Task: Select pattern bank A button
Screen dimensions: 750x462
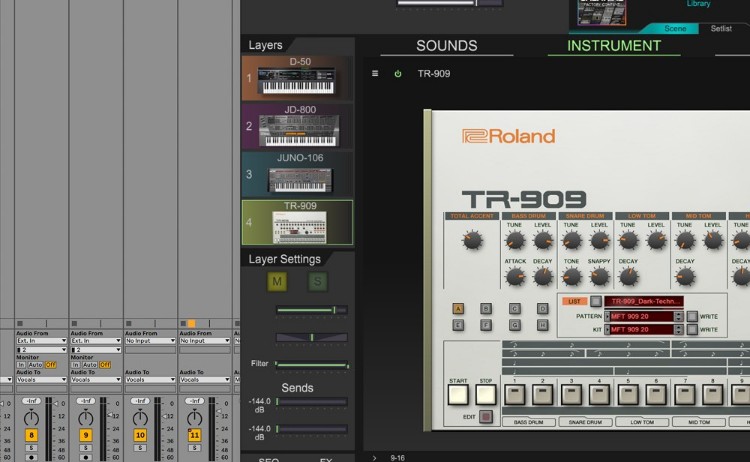Action: pos(458,308)
